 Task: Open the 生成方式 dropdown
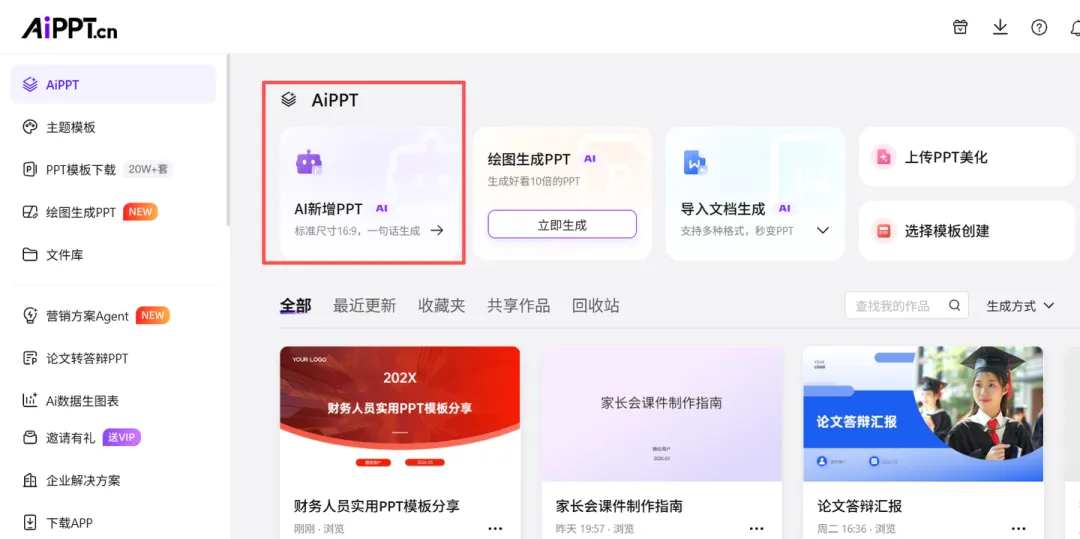click(x=1020, y=306)
